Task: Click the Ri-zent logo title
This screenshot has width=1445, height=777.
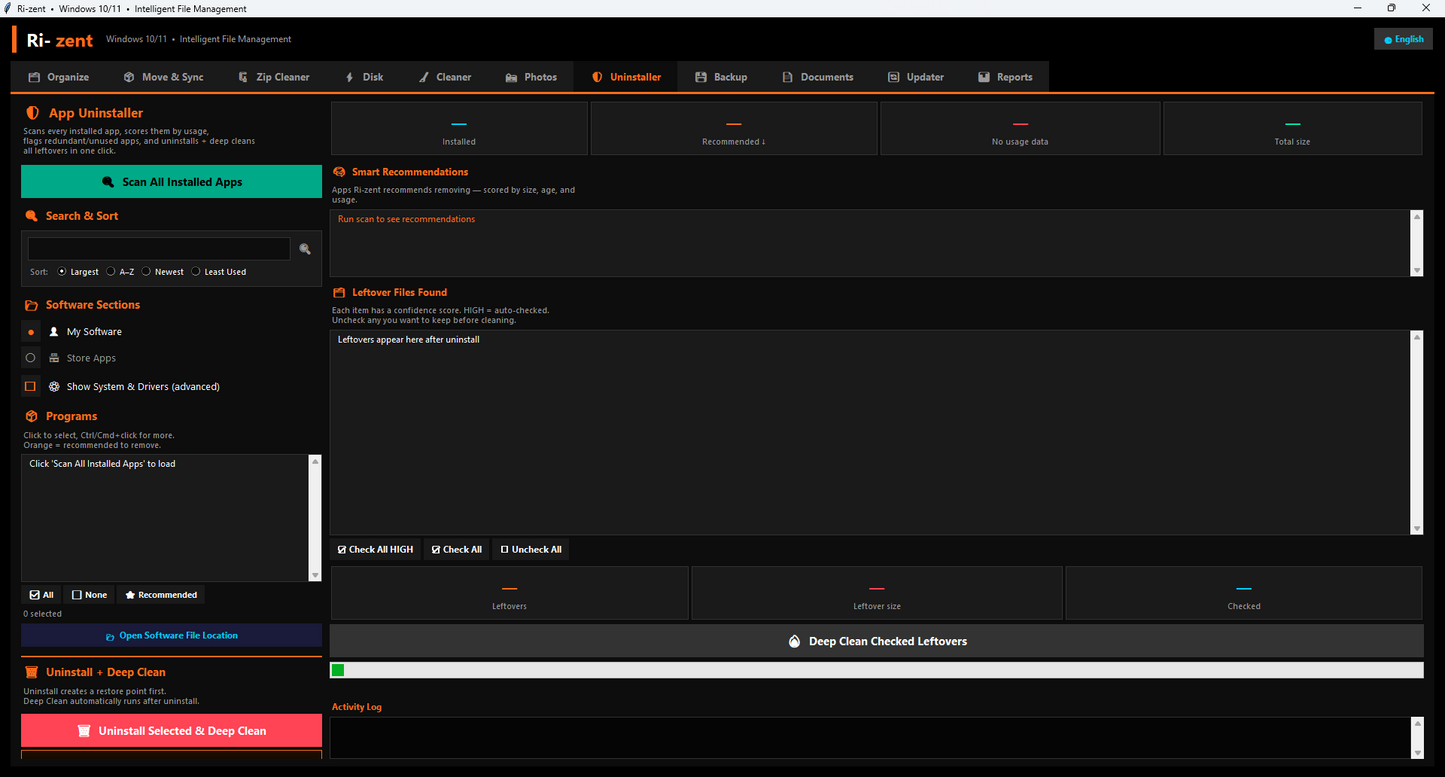Action: (60, 40)
